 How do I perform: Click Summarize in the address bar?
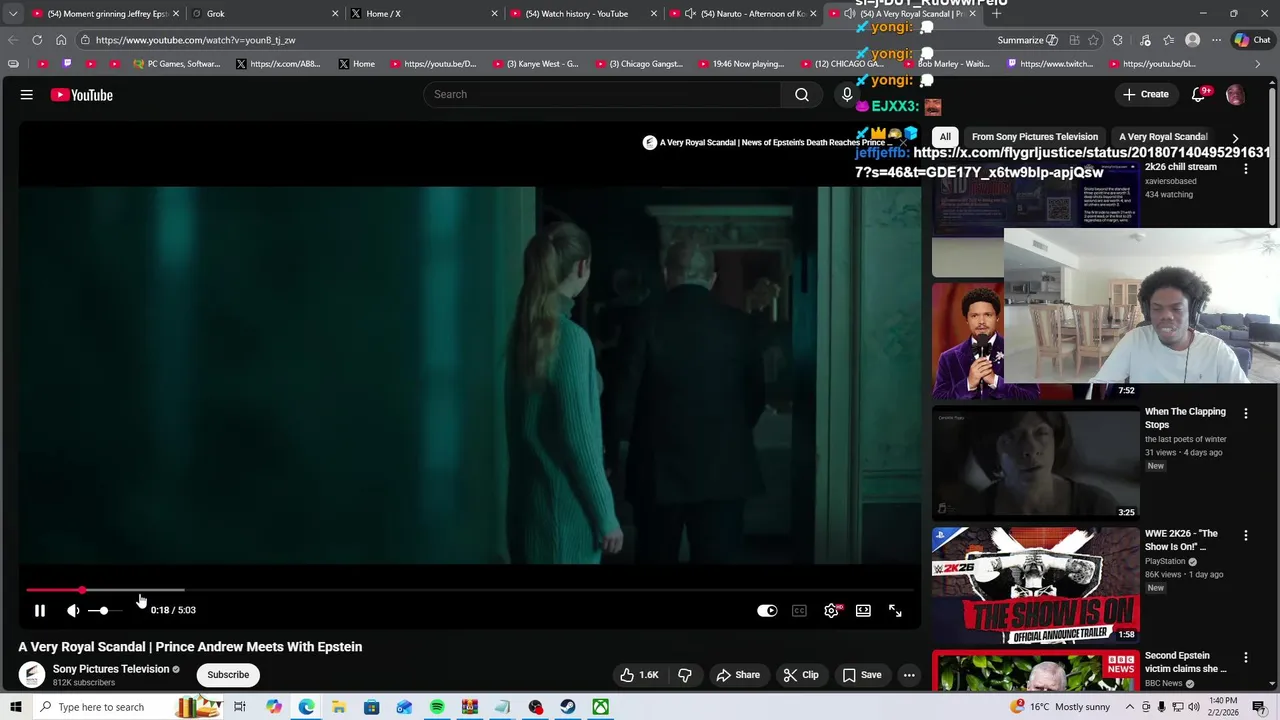coord(1027,40)
